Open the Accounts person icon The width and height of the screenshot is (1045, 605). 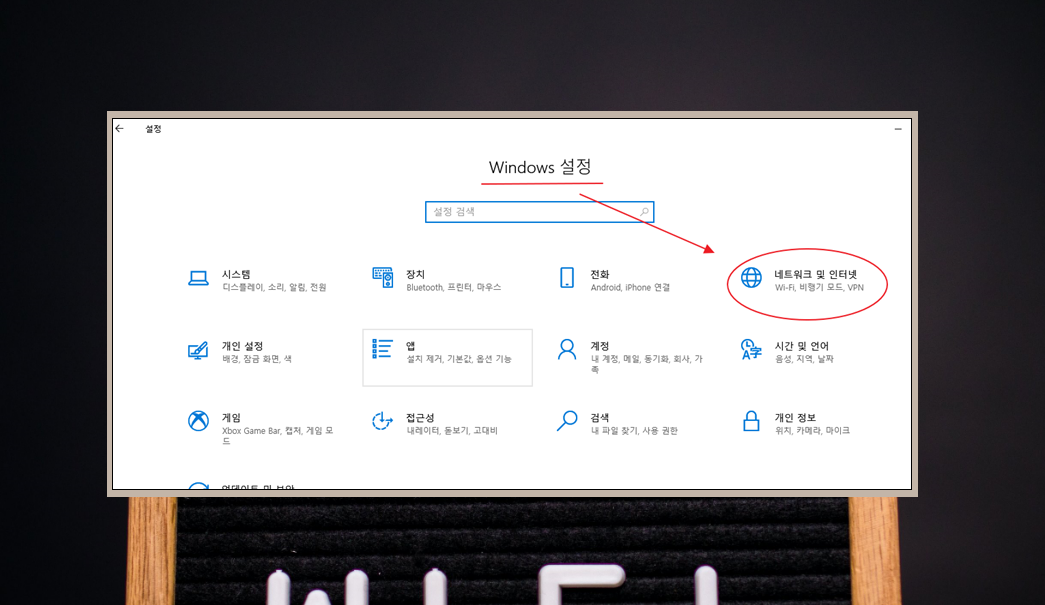(567, 350)
